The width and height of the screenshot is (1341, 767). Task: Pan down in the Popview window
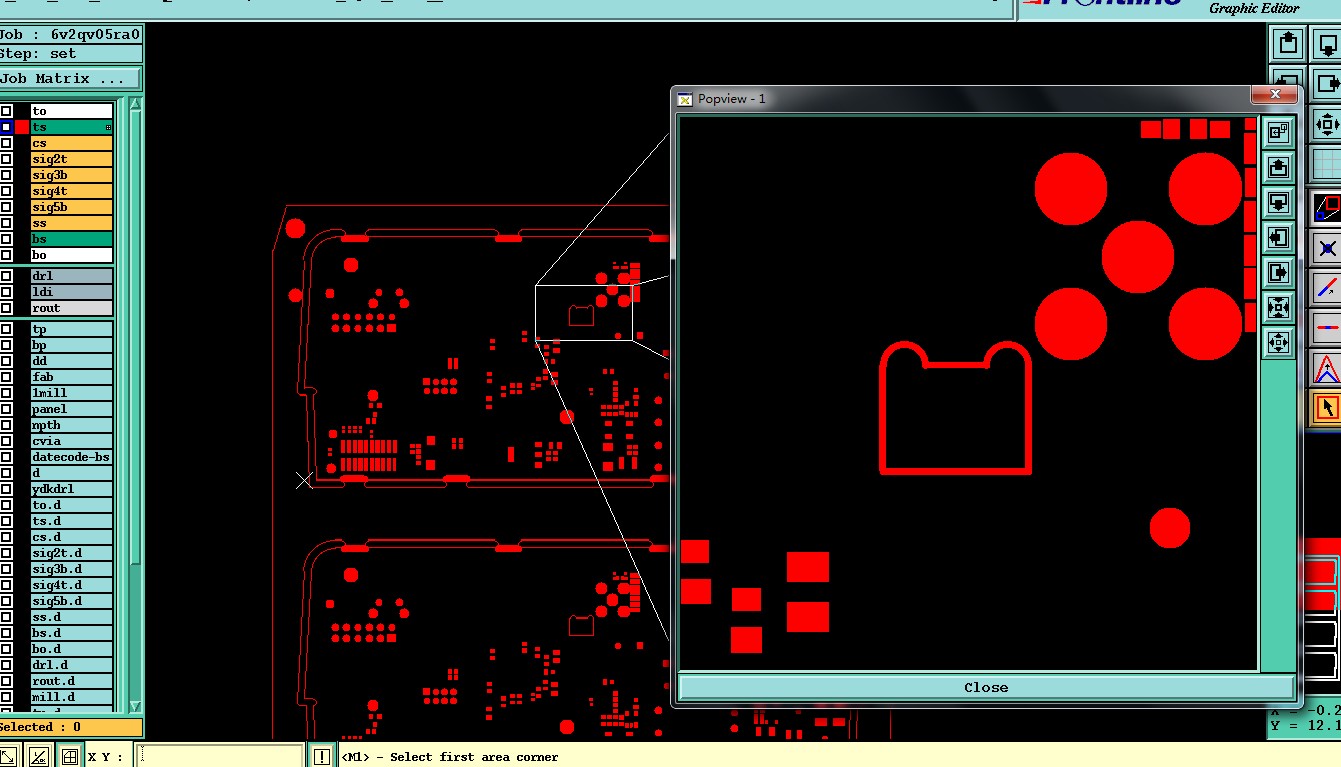[1278, 201]
